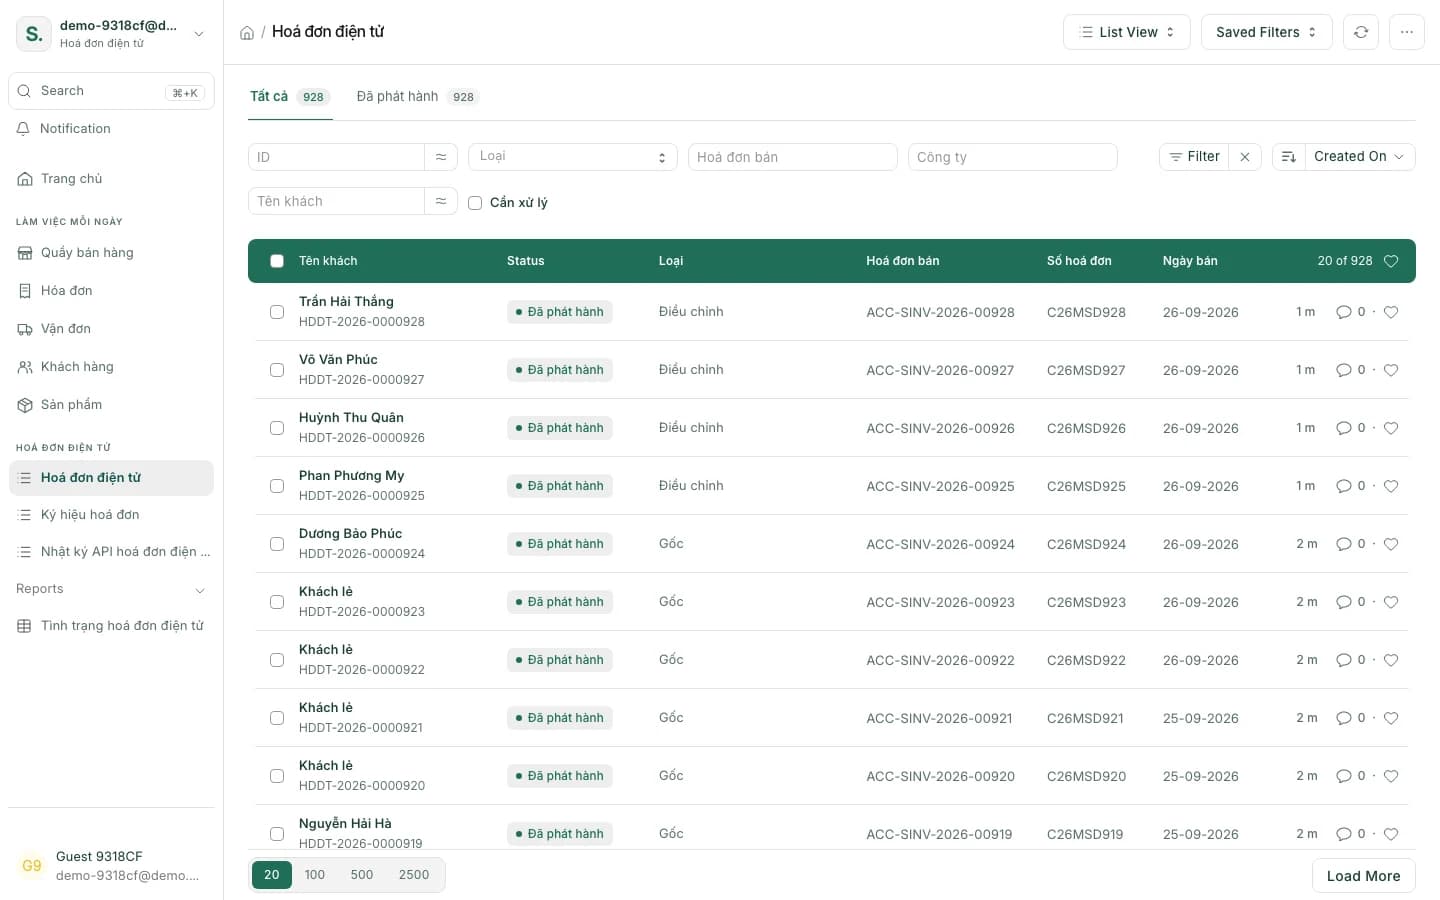The width and height of the screenshot is (1440, 900).
Task: Switch to the Đã phát hành tab
Action: (x=418, y=97)
